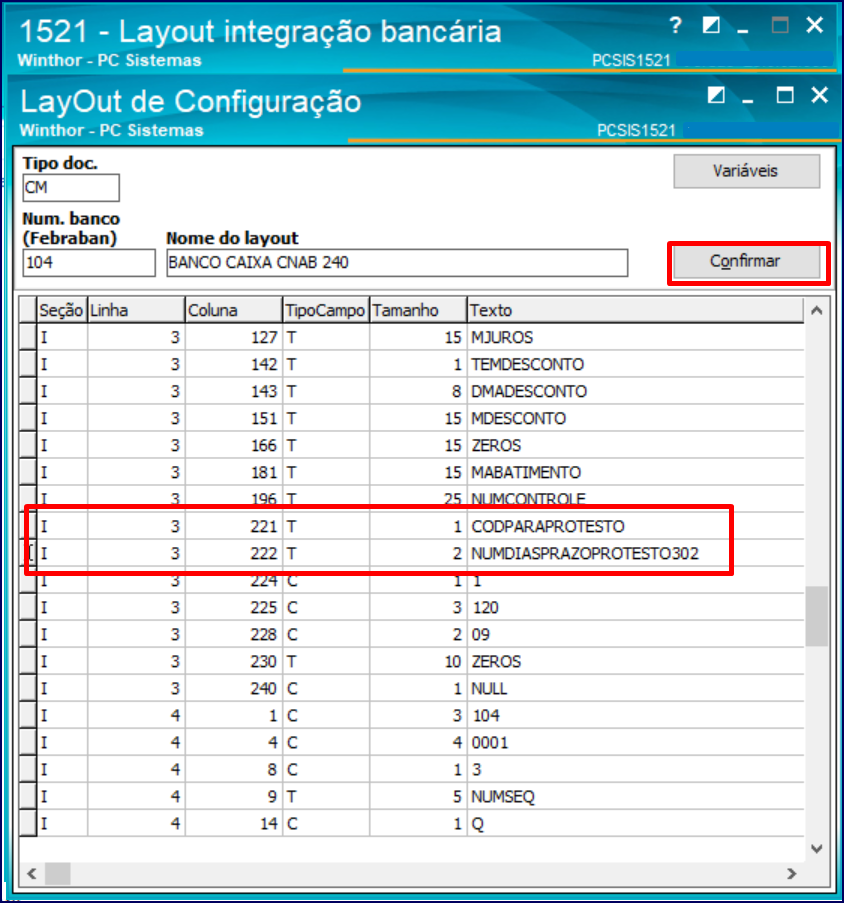This screenshot has width=844, height=903.
Task: Click the Coluna cell with value 240
Action: point(234,689)
